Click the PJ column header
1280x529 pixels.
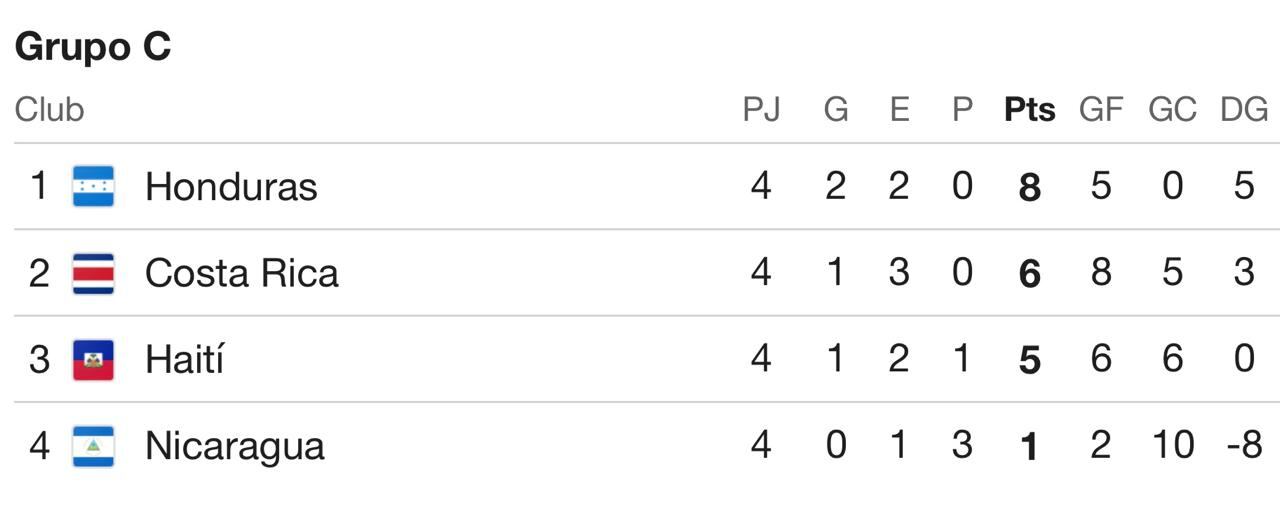761,109
